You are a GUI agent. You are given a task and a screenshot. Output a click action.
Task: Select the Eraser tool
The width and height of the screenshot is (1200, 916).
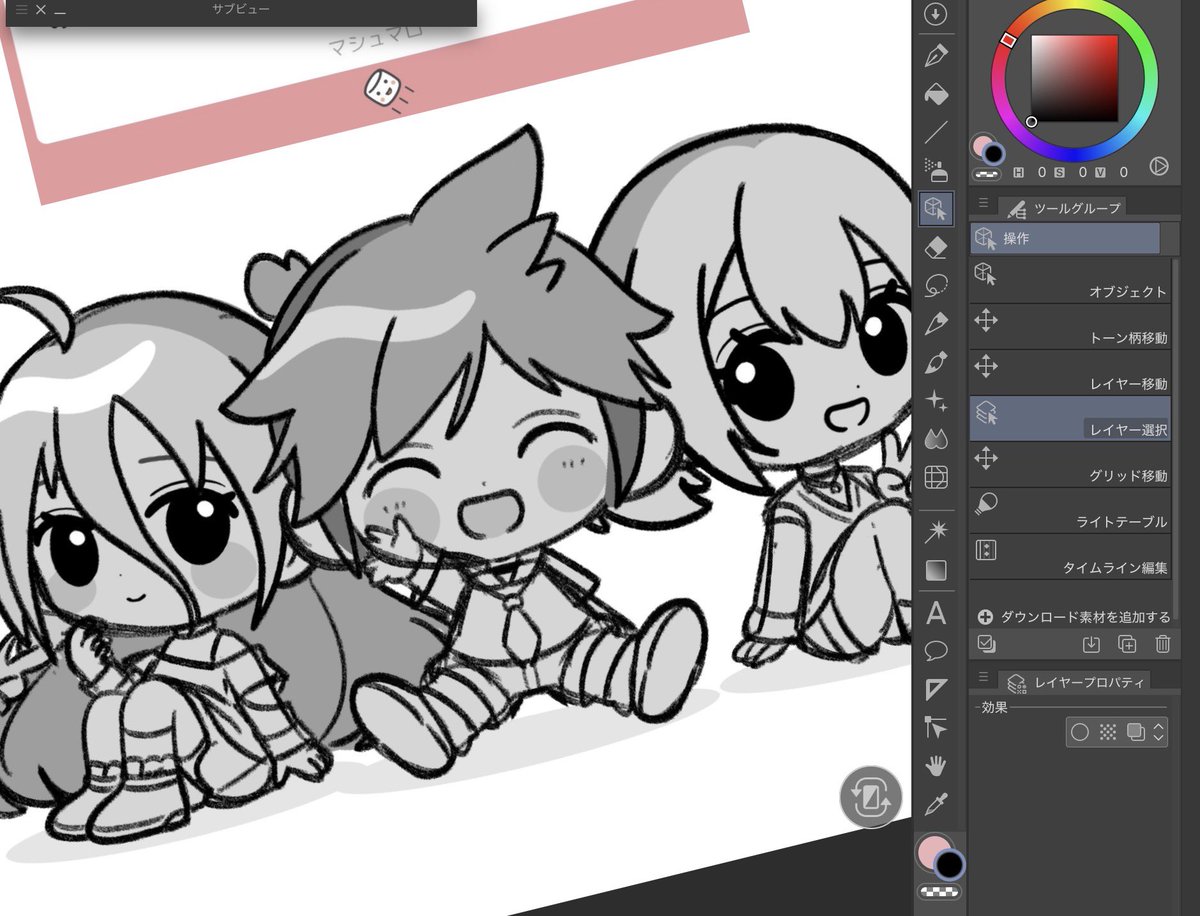coord(936,247)
